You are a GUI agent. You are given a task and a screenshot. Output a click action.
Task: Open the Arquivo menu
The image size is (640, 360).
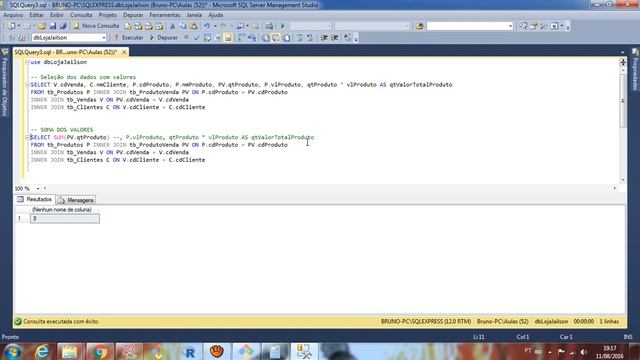tap(13, 15)
